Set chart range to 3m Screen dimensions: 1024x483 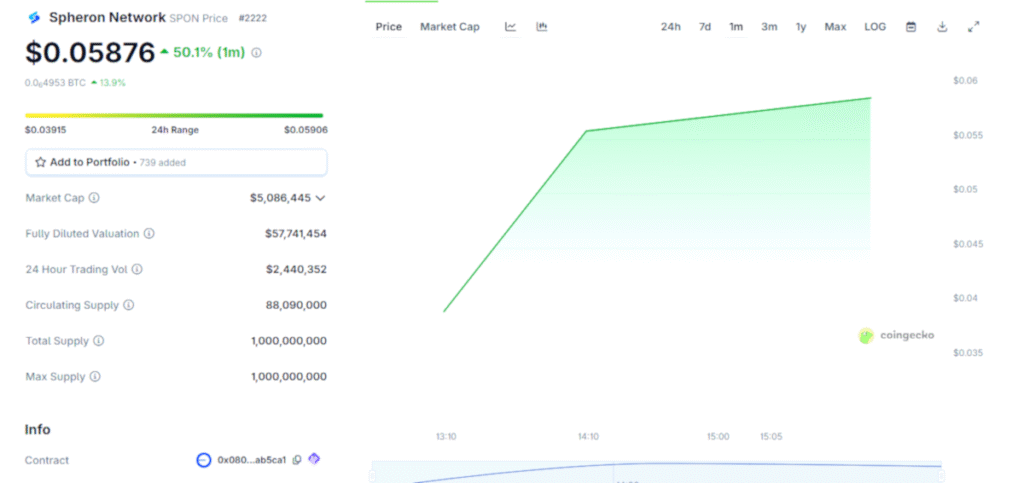[769, 27]
